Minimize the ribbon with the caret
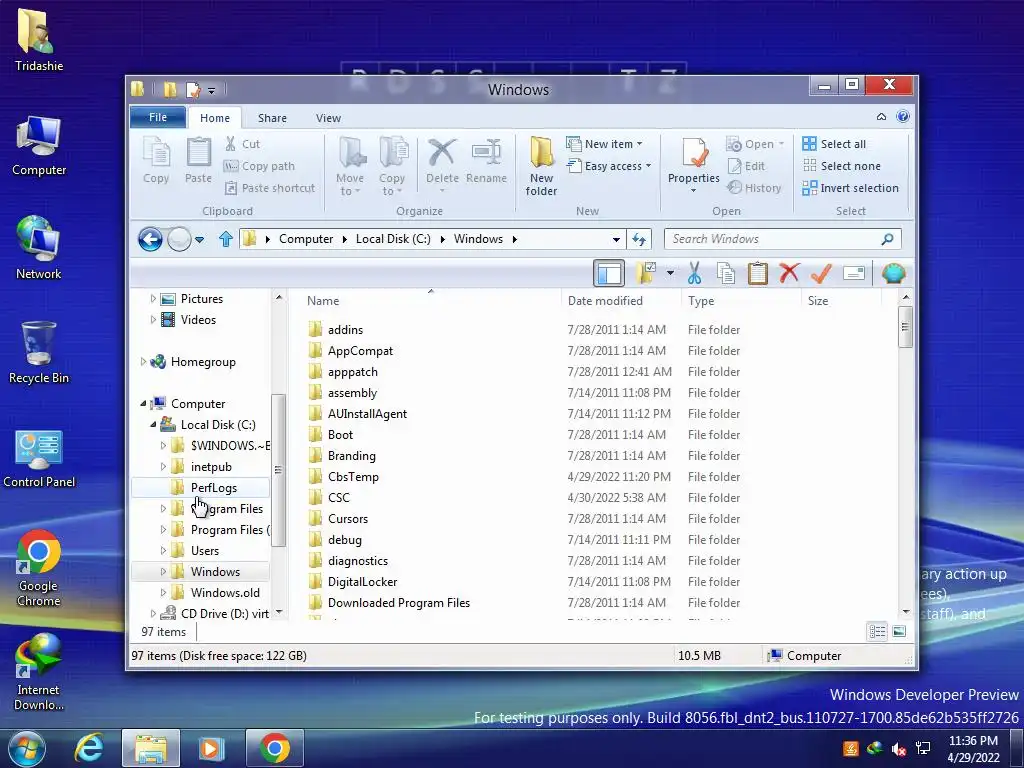 point(881,117)
